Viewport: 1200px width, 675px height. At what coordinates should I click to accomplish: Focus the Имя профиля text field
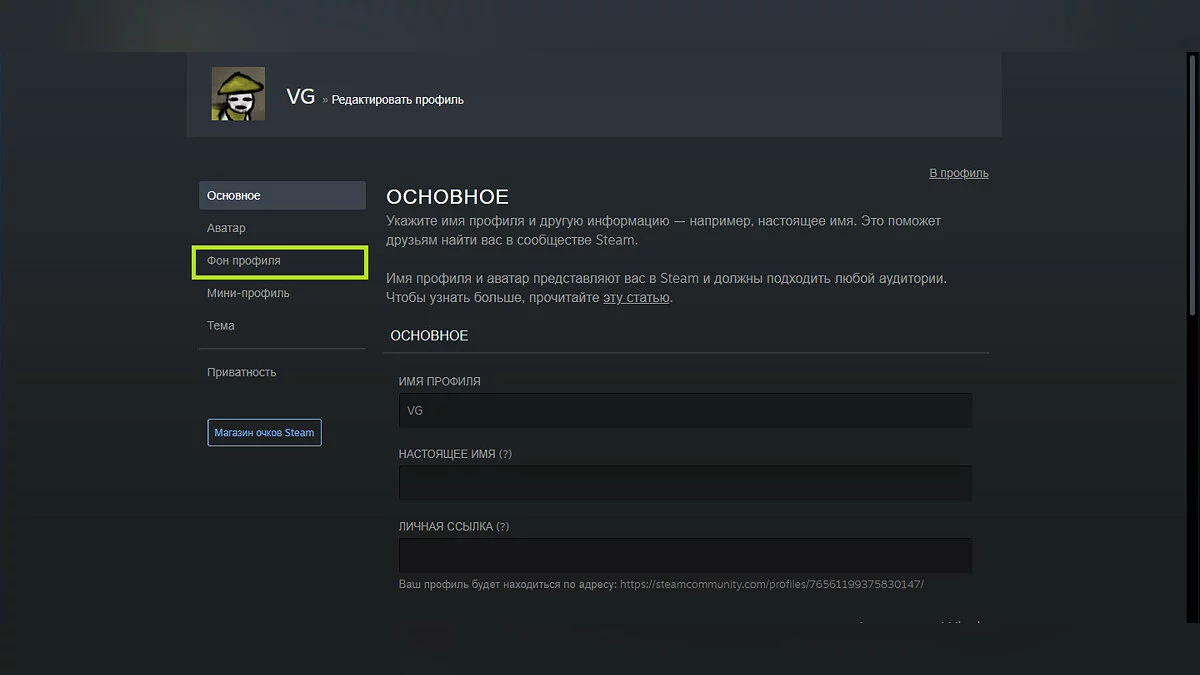(x=685, y=410)
